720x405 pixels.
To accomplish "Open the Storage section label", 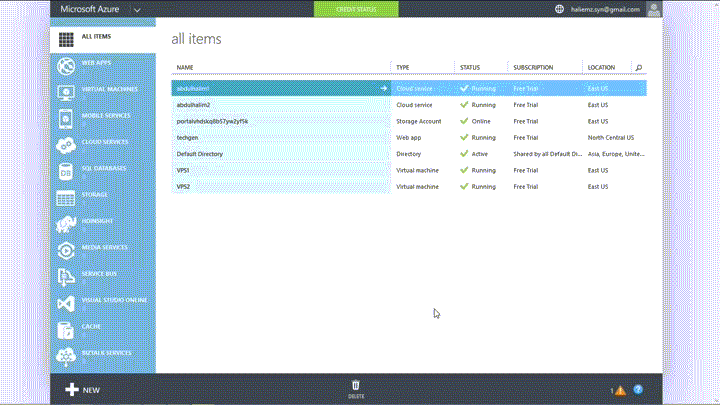I will coord(95,195).
